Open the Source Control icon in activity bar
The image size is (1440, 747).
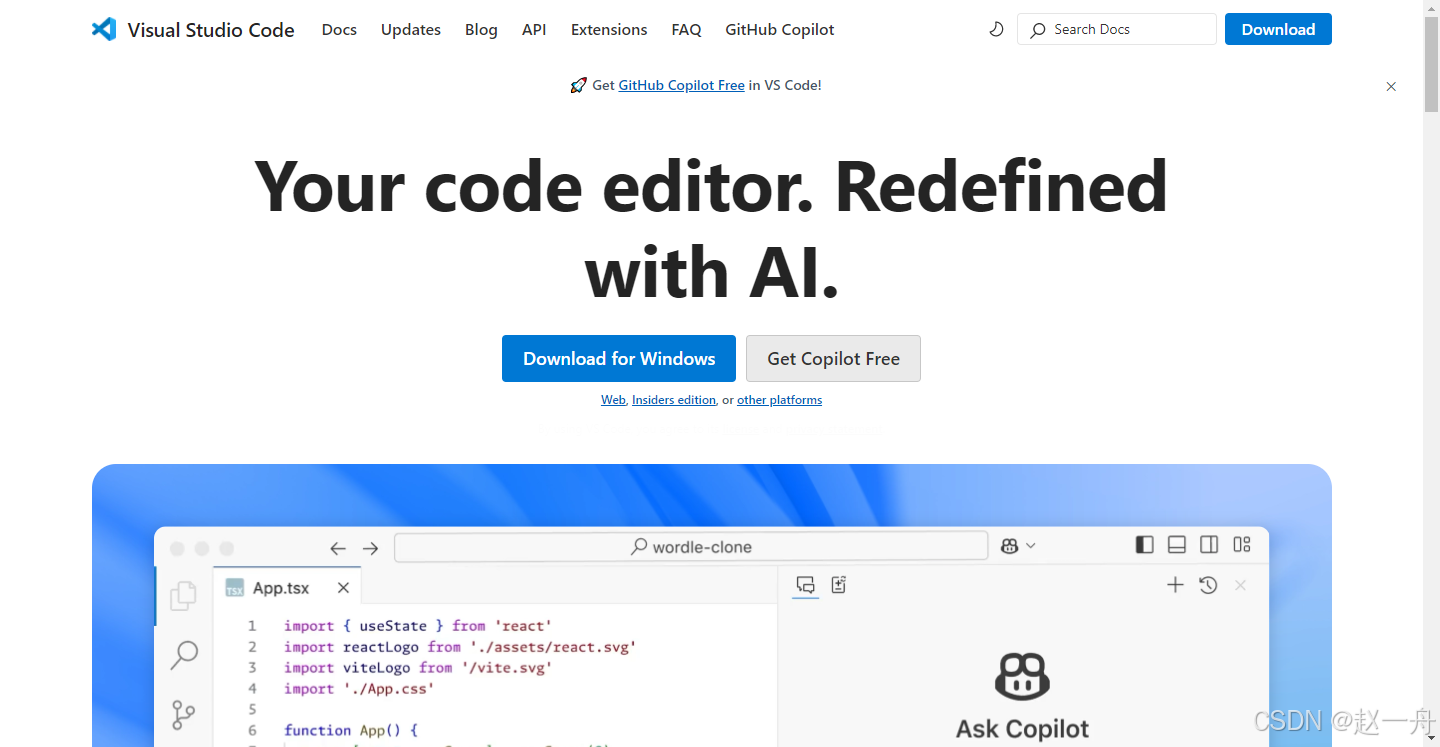183,714
